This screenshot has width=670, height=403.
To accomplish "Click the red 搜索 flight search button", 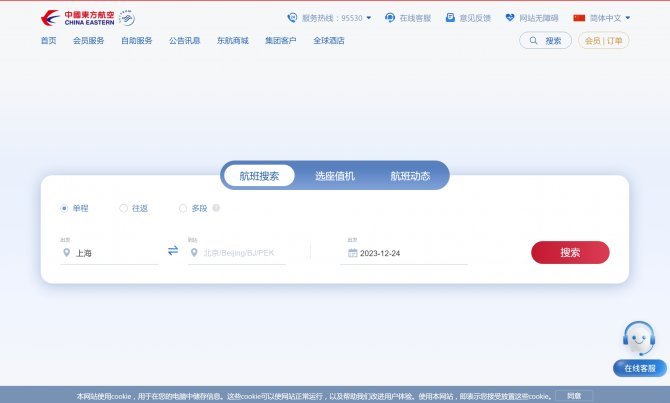I will pyautogui.click(x=570, y=252).
